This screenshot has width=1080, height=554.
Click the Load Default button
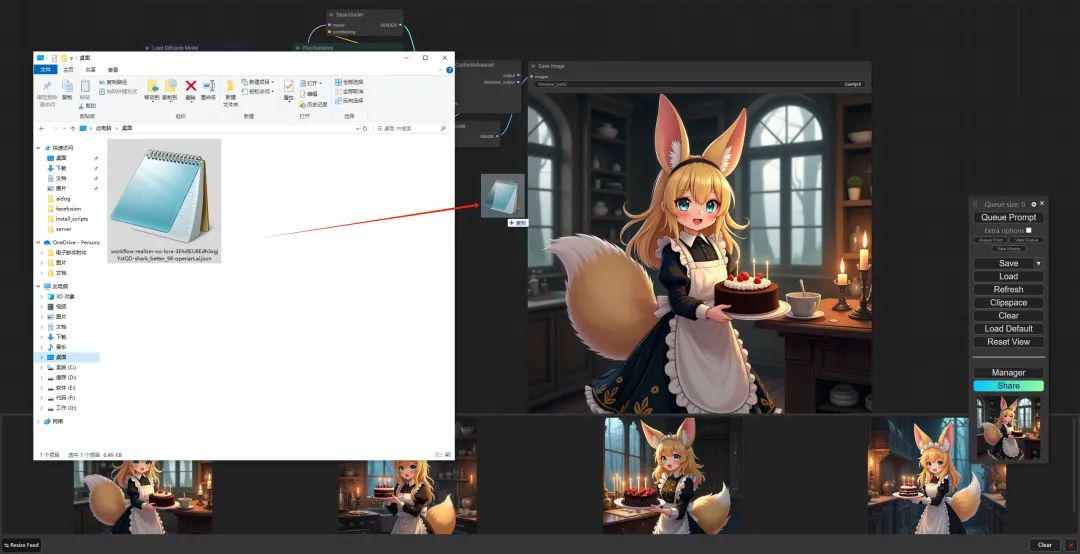(x=1008, y=328)
